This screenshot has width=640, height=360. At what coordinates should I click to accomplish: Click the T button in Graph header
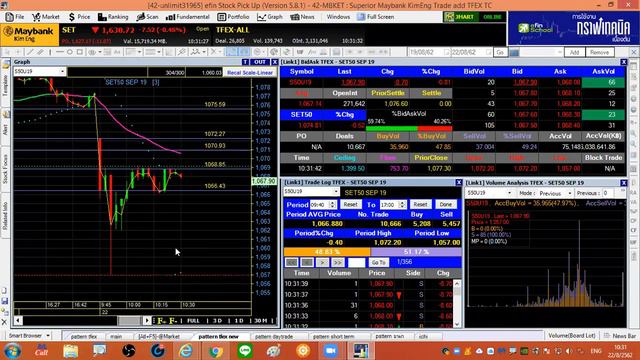(x=245, y=62)
